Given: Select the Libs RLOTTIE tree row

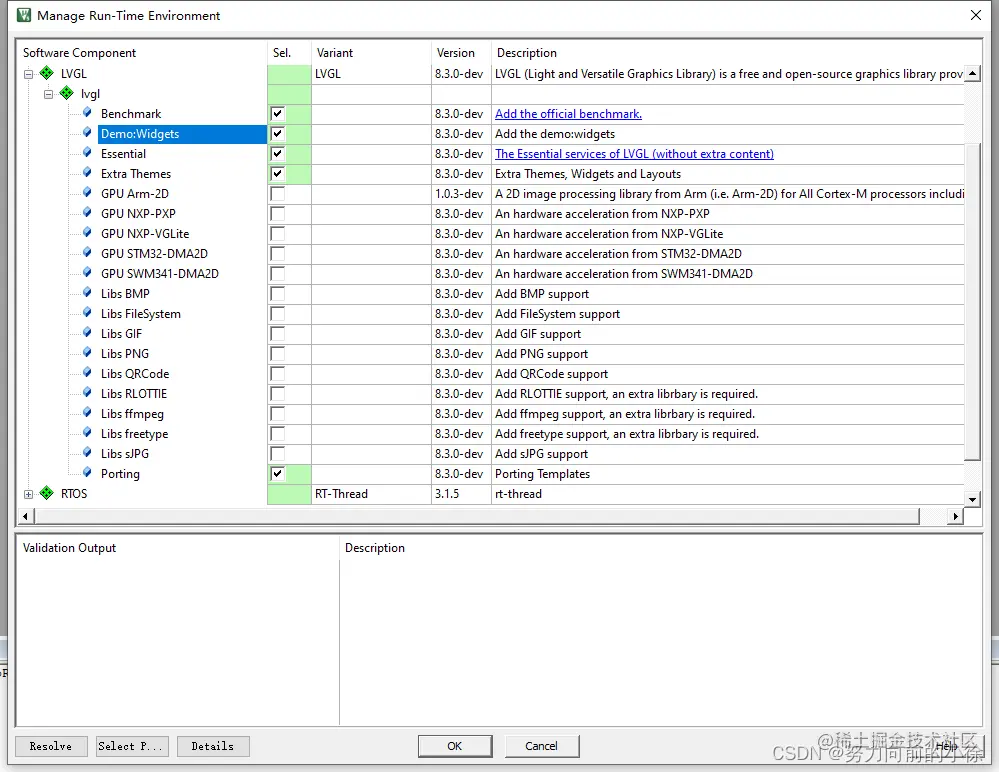Looking at the screenshot, I should [134, 394].
